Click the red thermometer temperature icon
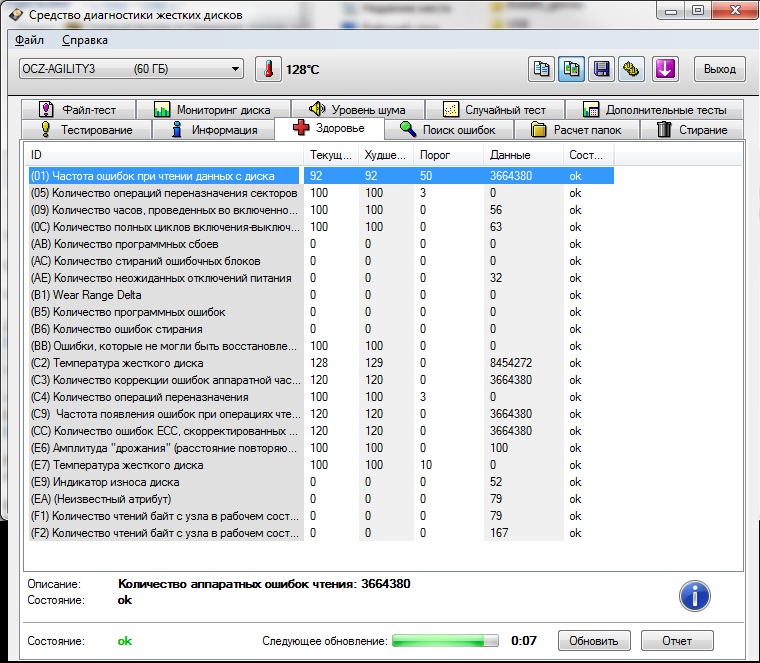The height and width of the screenshot is (663, 760). (269, 69)
